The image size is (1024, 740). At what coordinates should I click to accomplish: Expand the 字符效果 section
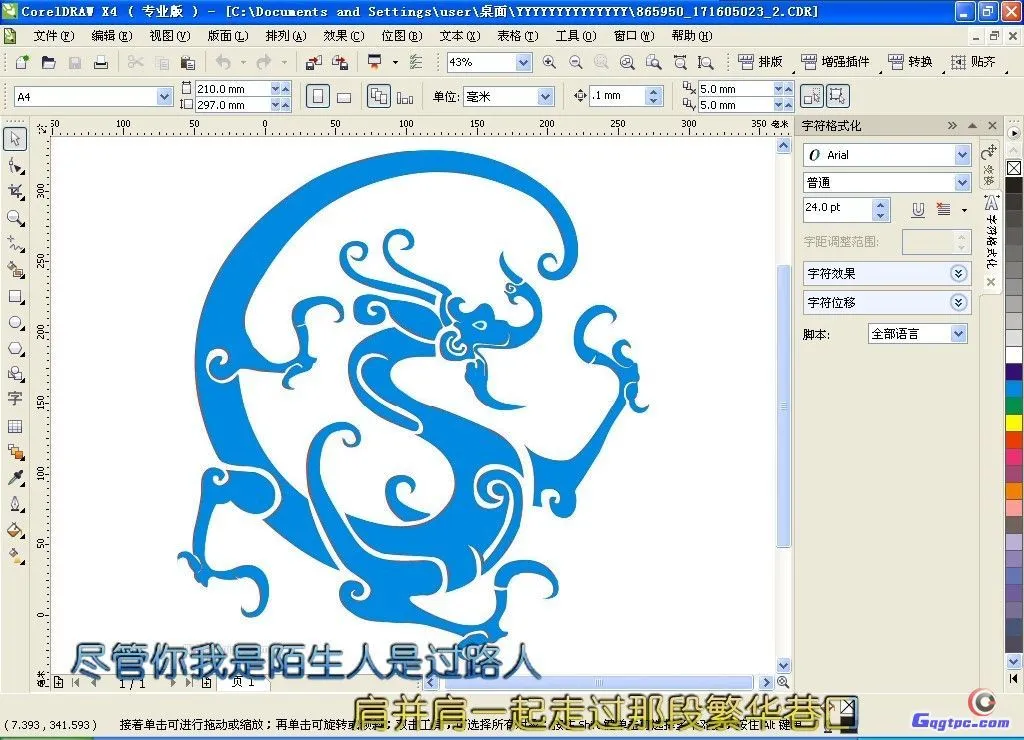pos(958,273)
